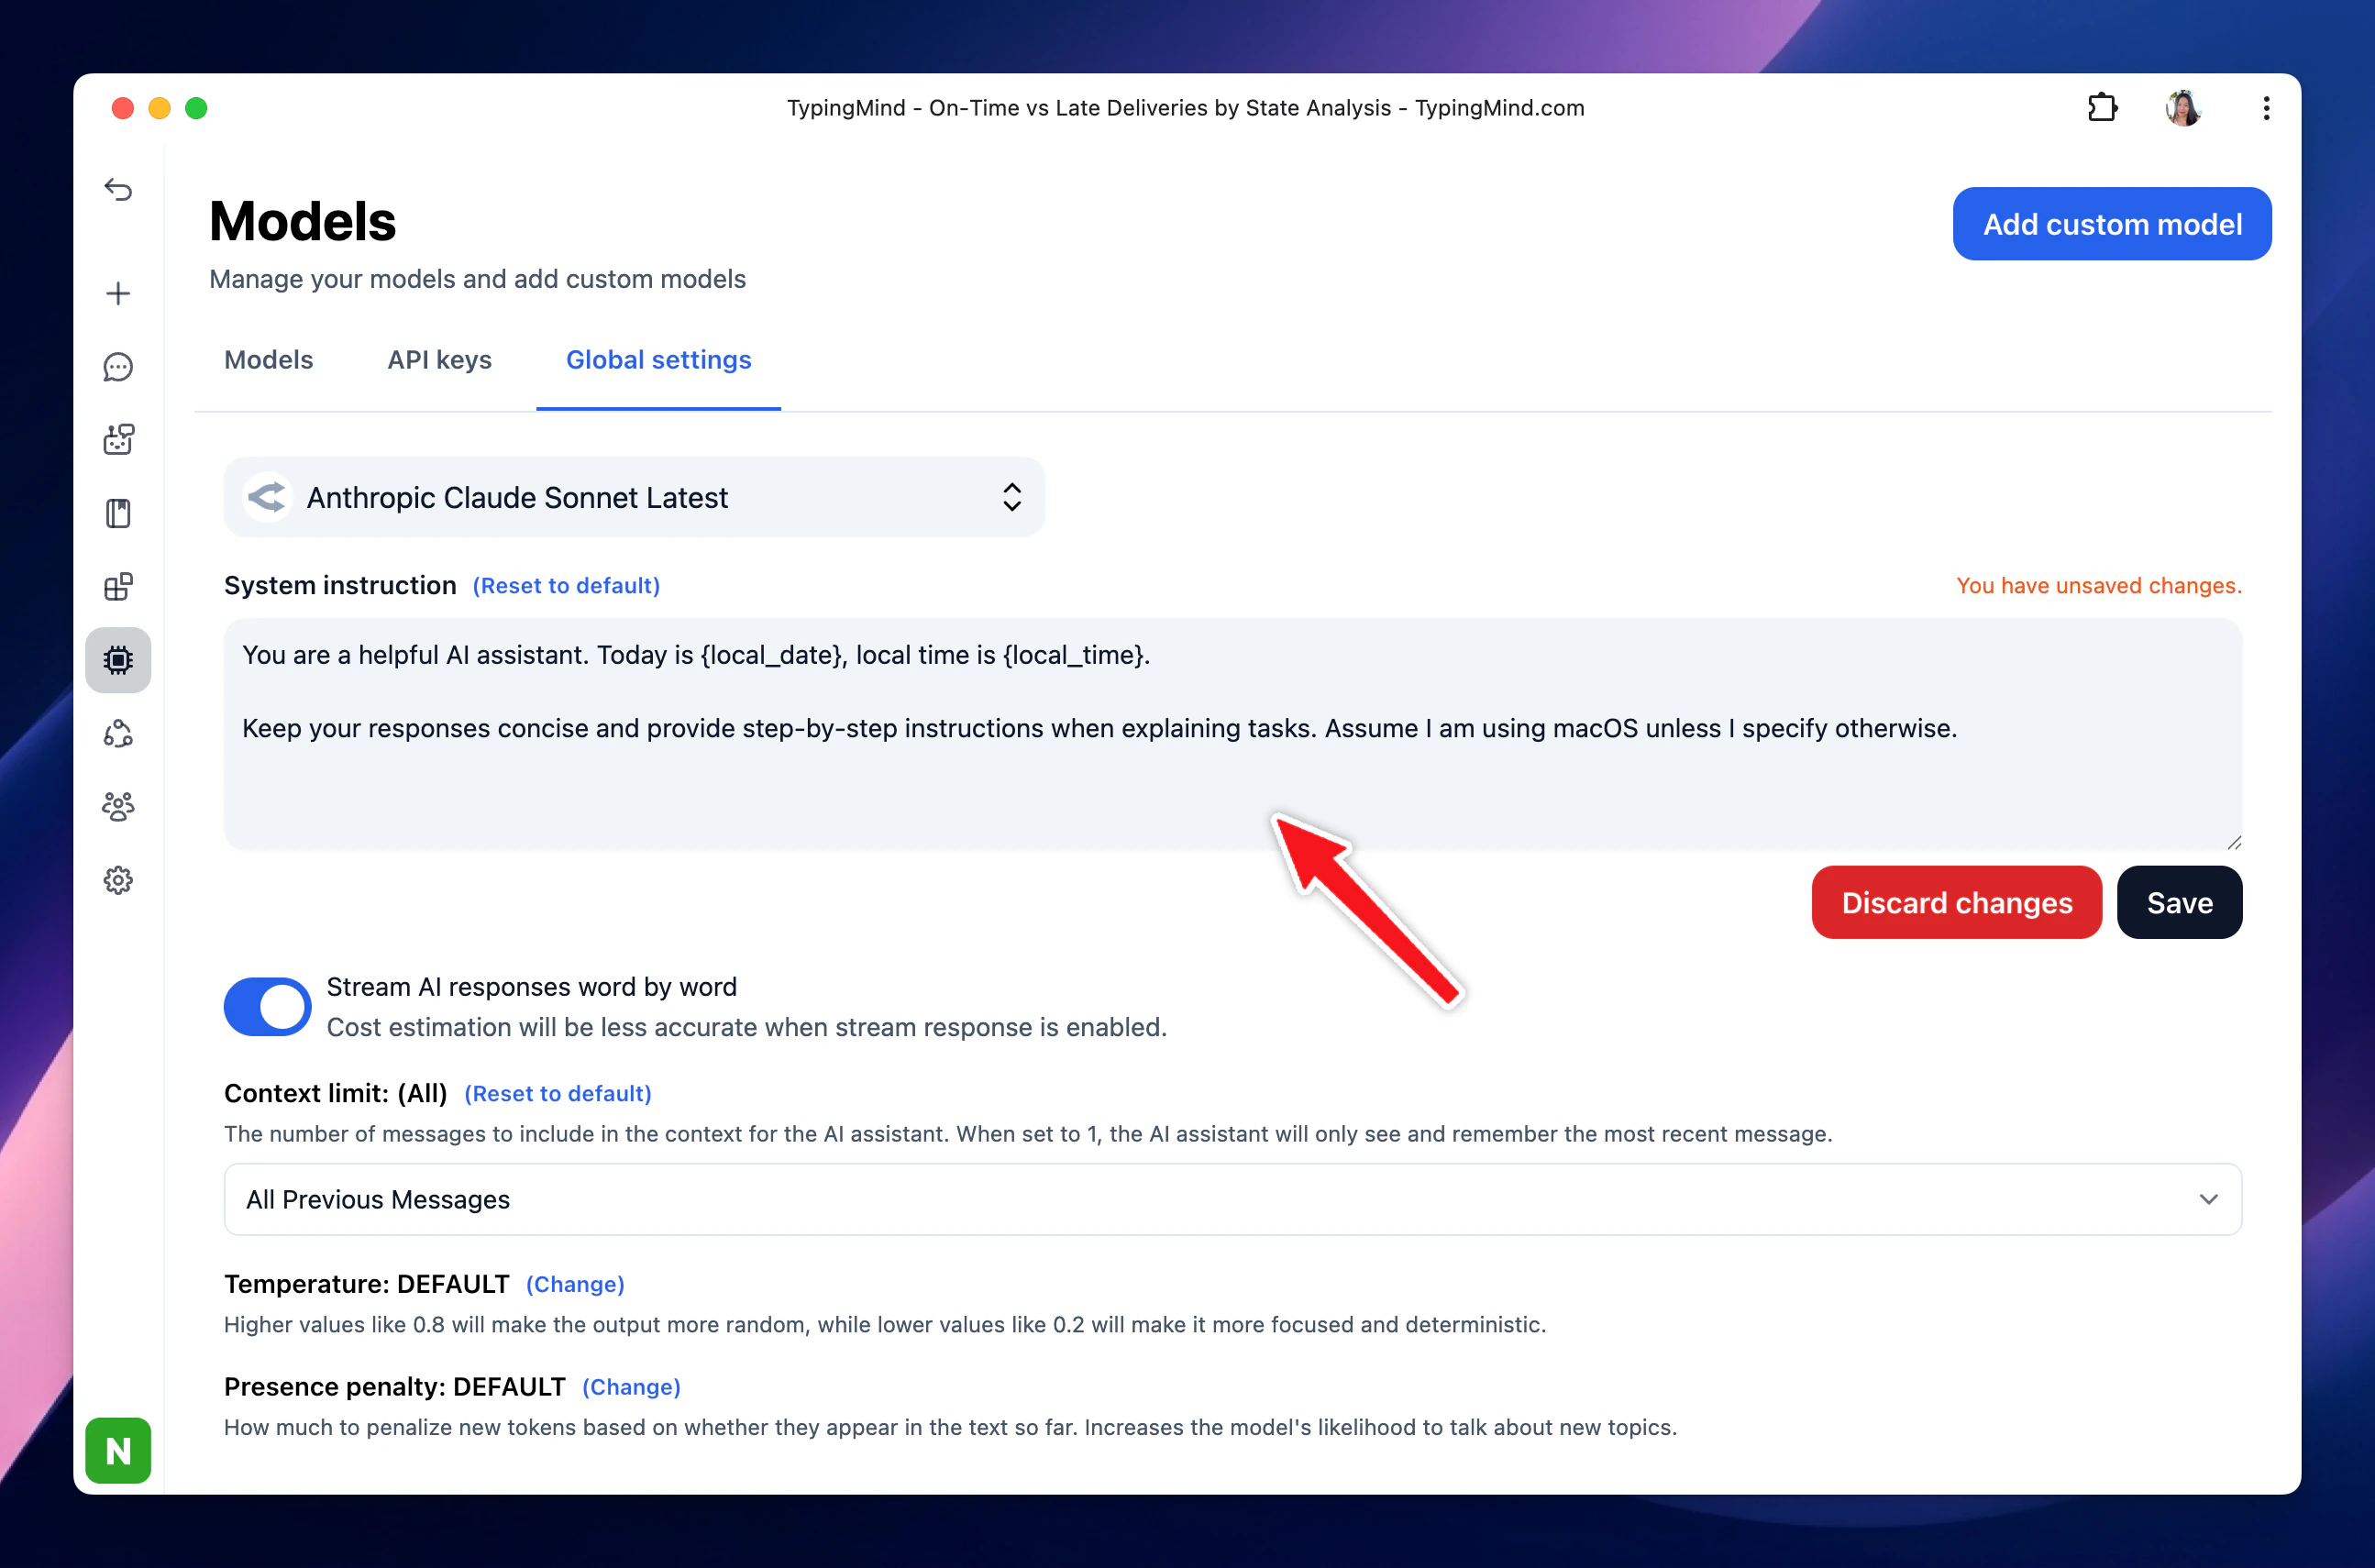Click the "Presence penalty: DEFAULT" label

coord(394,1387)
